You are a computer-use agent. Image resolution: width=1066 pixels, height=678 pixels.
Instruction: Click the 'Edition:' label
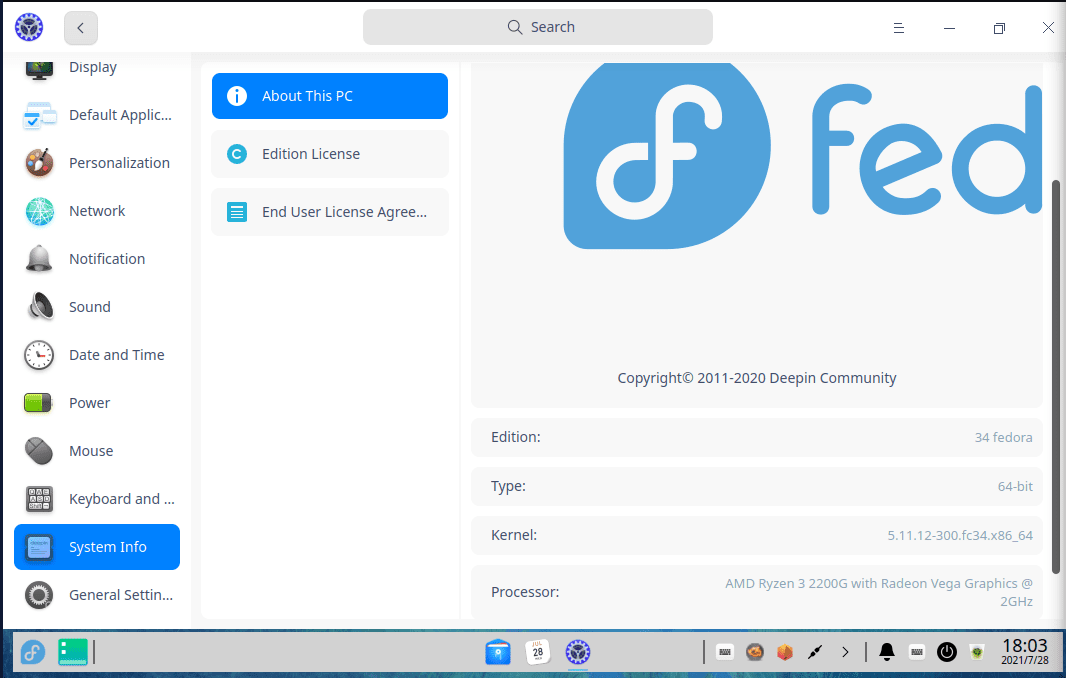[515, 437]
